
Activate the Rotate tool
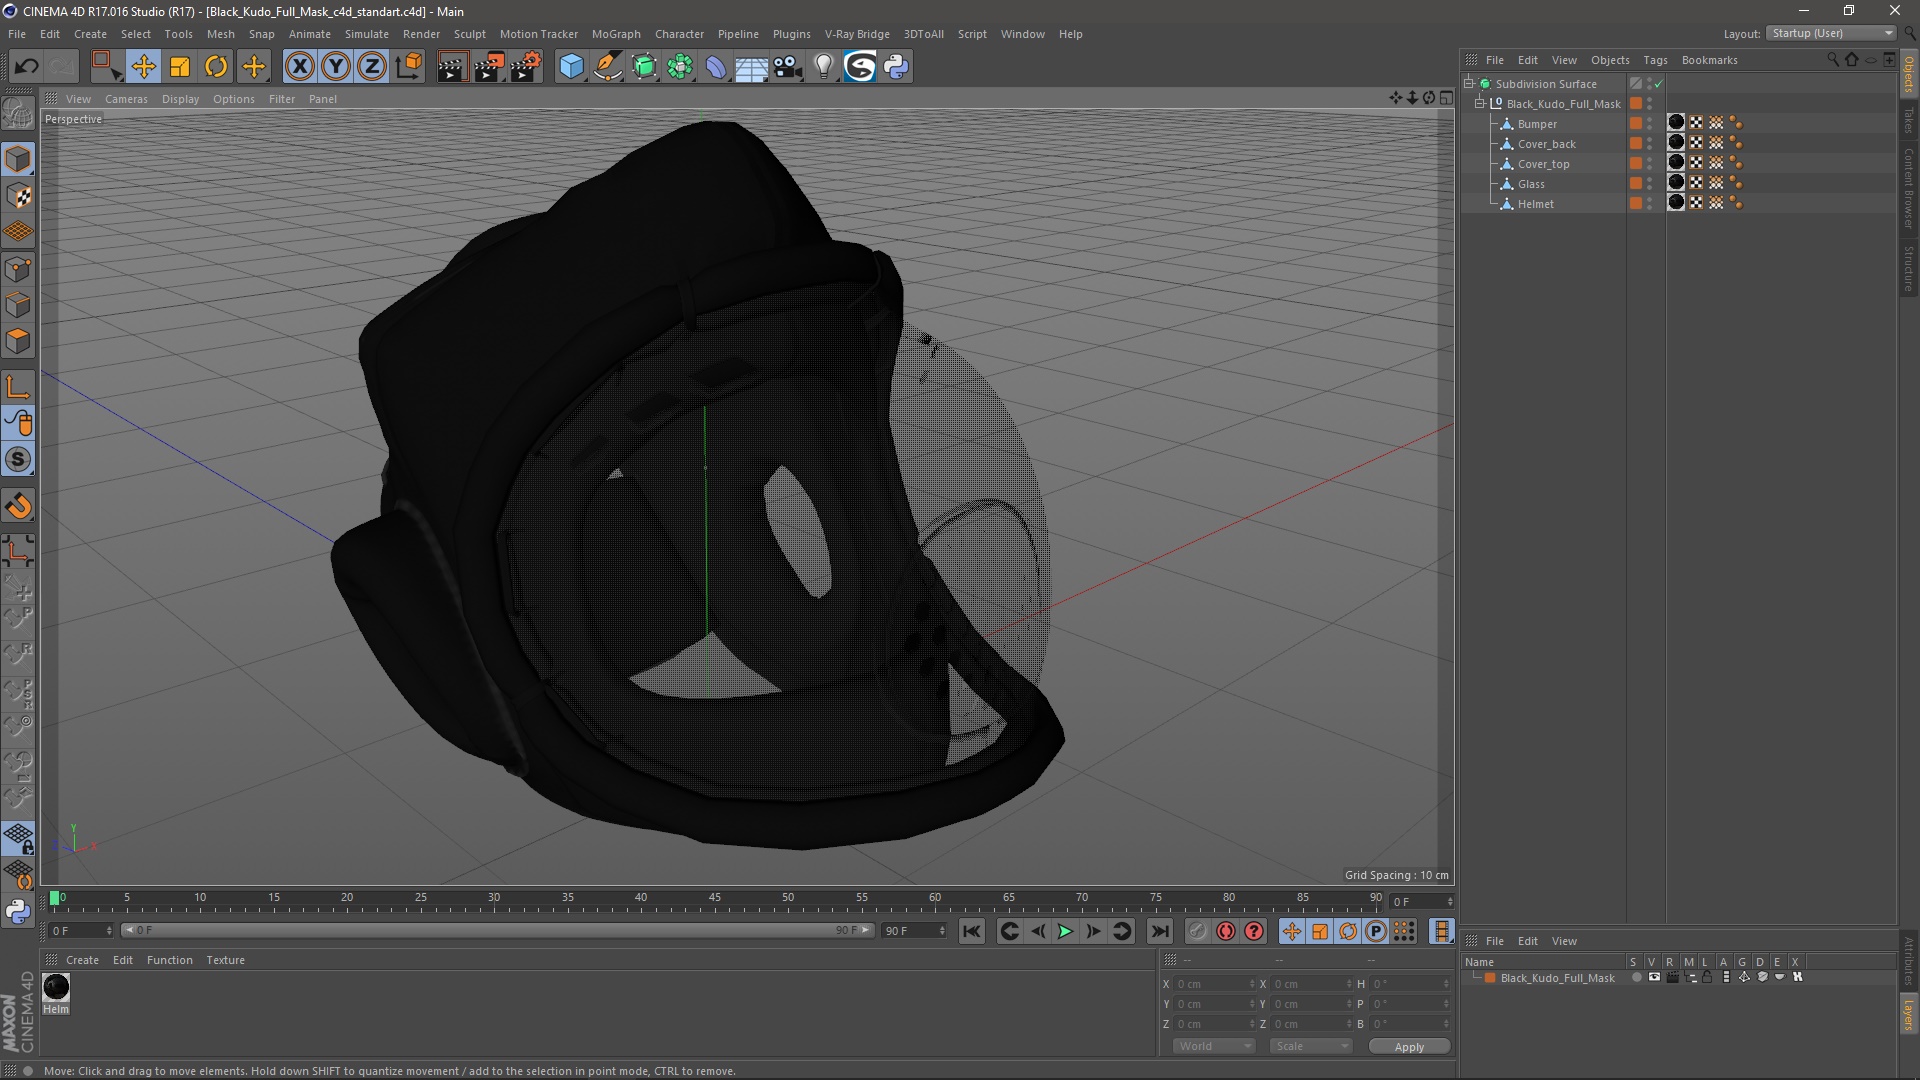[216, 67]
